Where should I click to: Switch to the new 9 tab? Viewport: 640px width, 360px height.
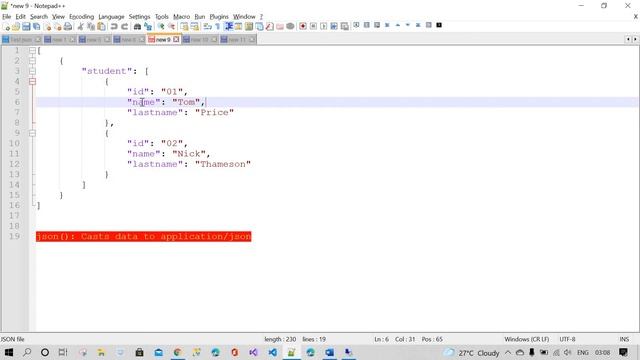pyautogui.click(x=163, y=40)
